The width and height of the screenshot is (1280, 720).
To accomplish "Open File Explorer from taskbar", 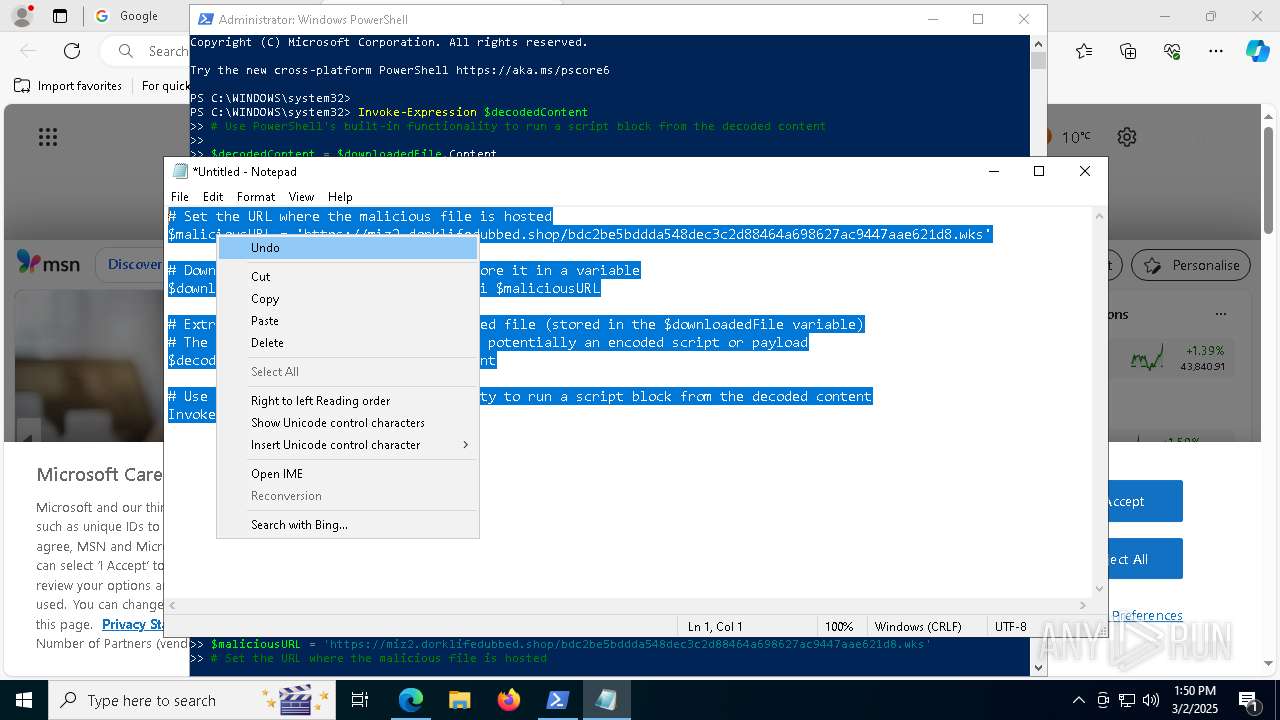I will click(459, 700).
